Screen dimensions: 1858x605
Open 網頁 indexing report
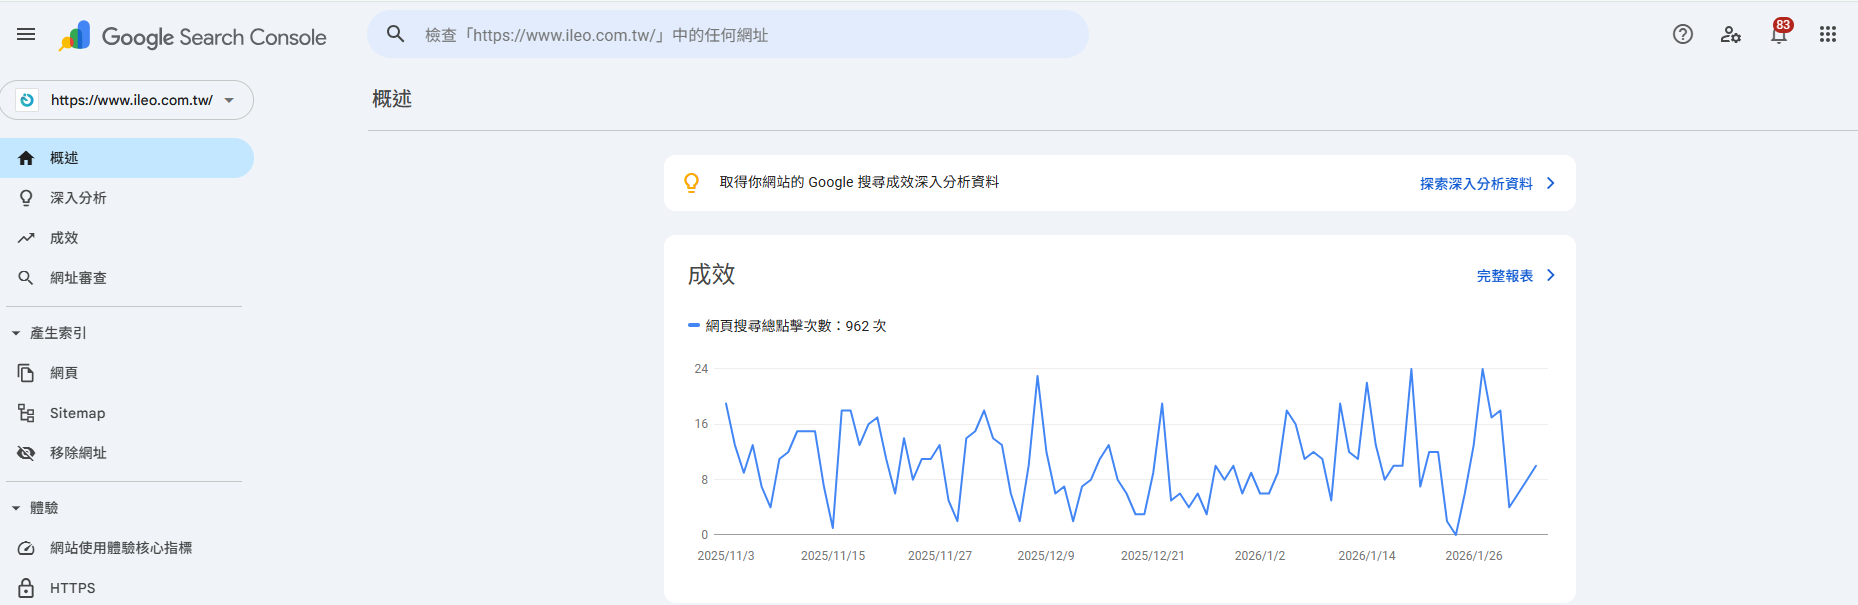(x=127, y=373)
